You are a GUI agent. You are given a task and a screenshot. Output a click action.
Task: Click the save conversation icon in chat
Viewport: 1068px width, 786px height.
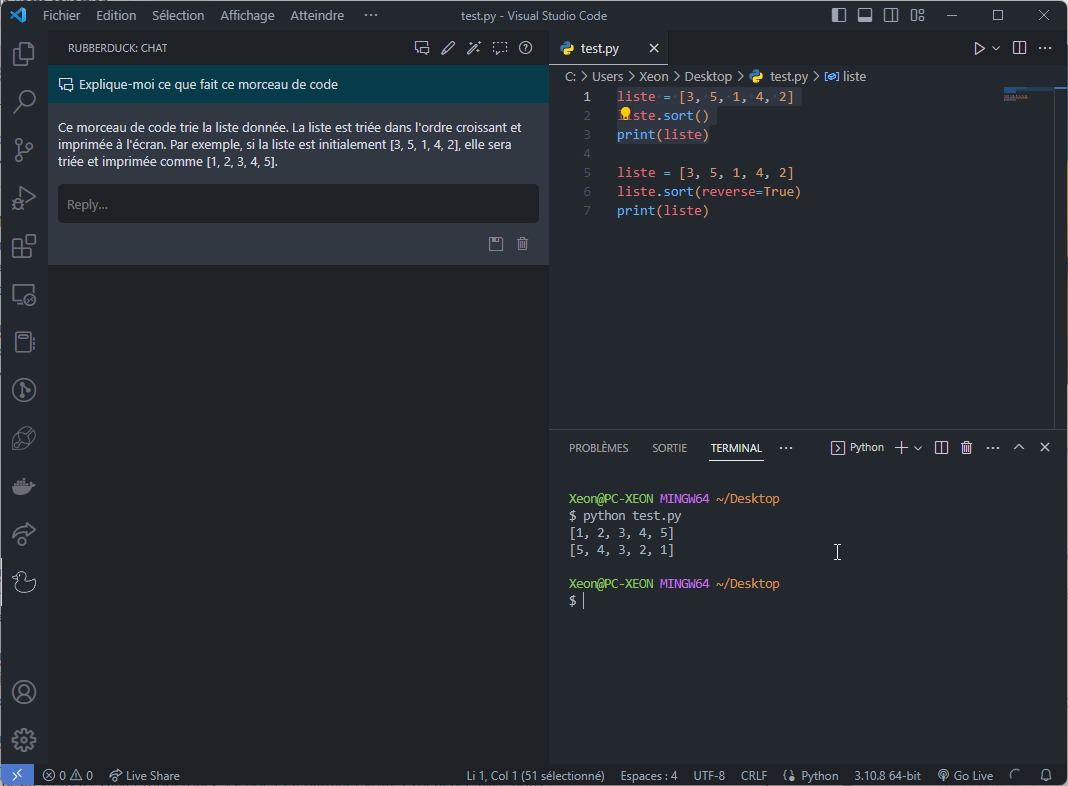(496, 244)
